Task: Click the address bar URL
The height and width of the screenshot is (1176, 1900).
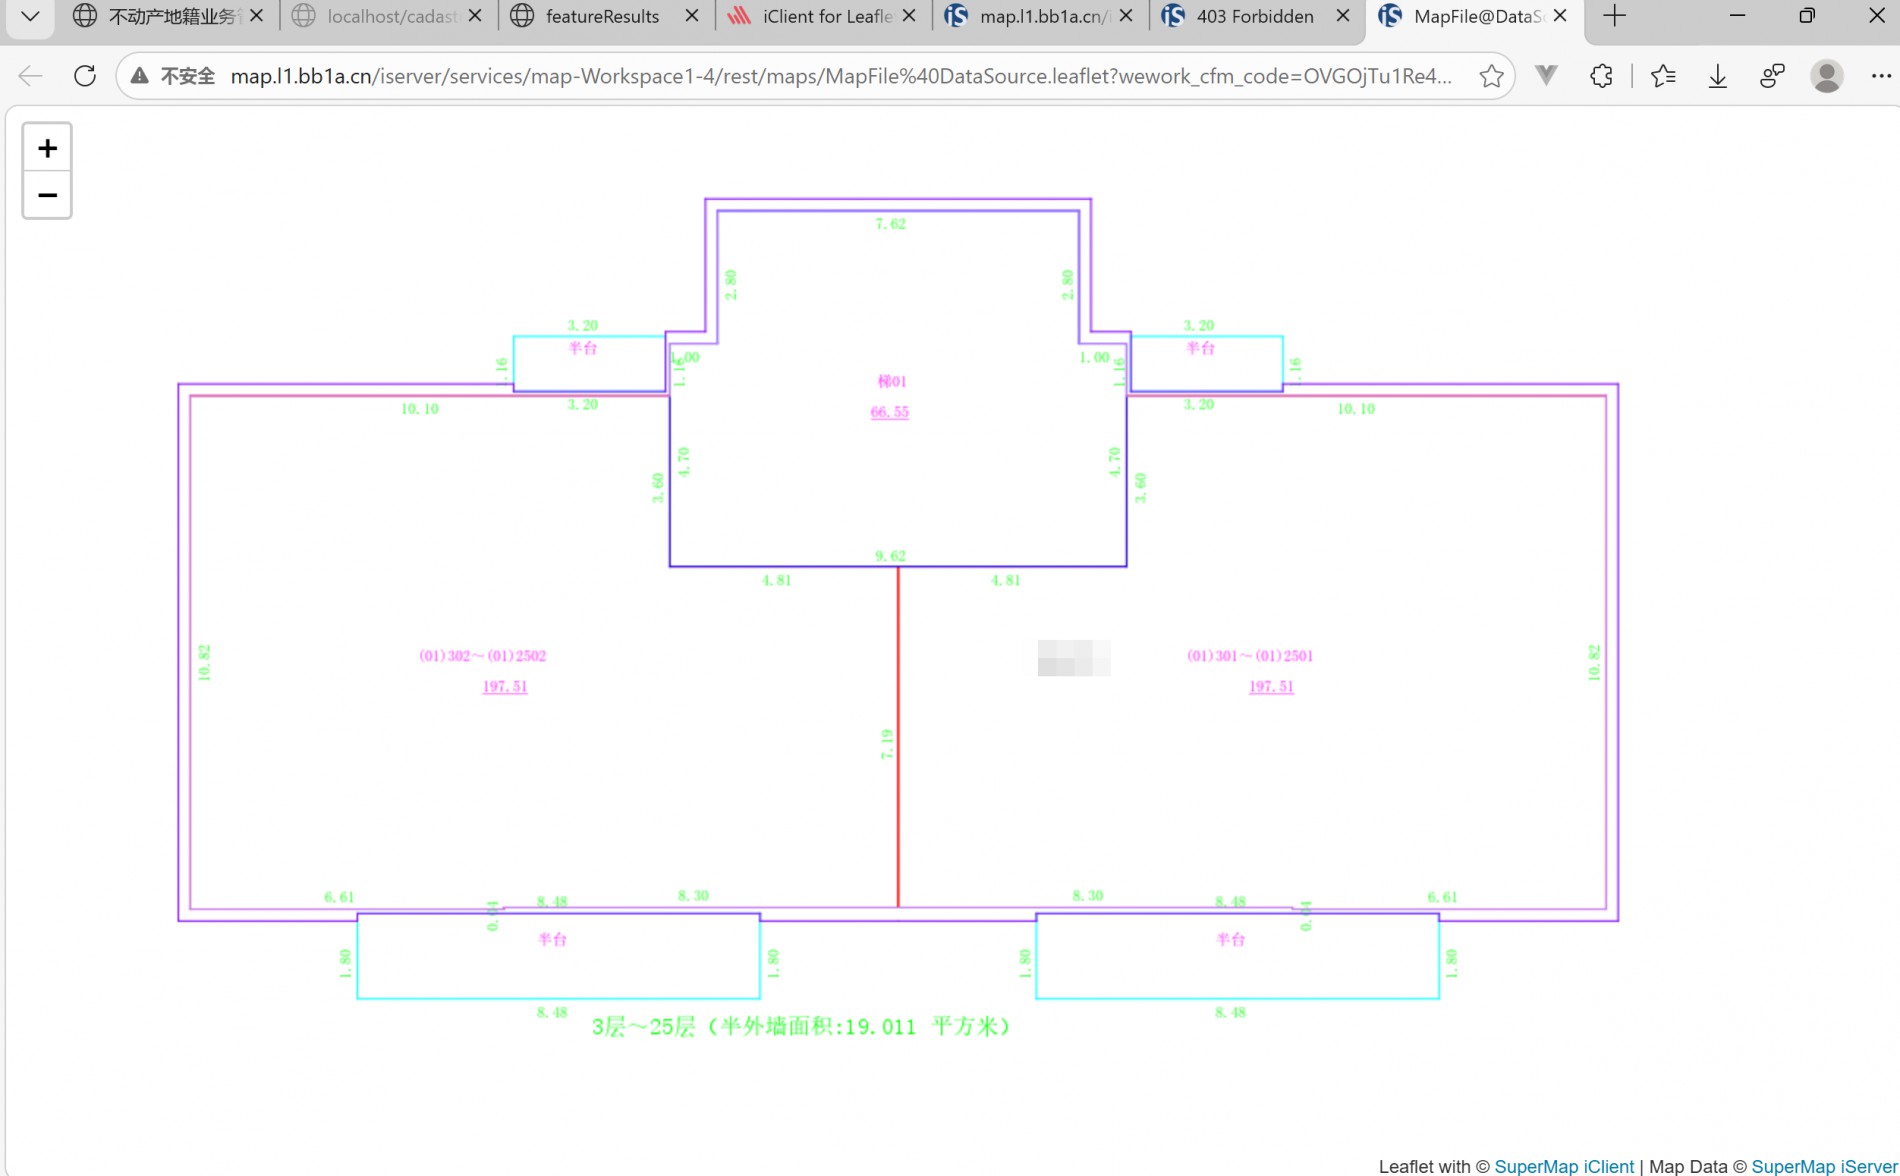Action: click(840, 76)
